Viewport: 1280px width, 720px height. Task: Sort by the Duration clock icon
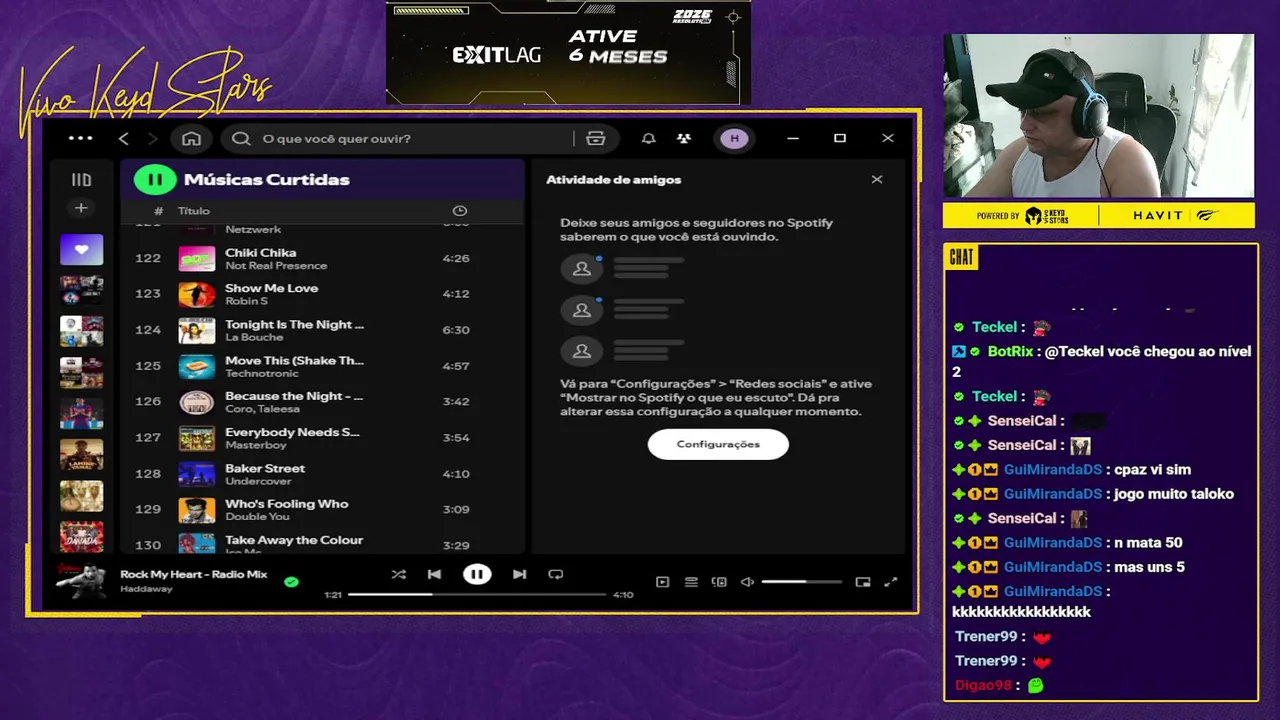pos(459,211)
